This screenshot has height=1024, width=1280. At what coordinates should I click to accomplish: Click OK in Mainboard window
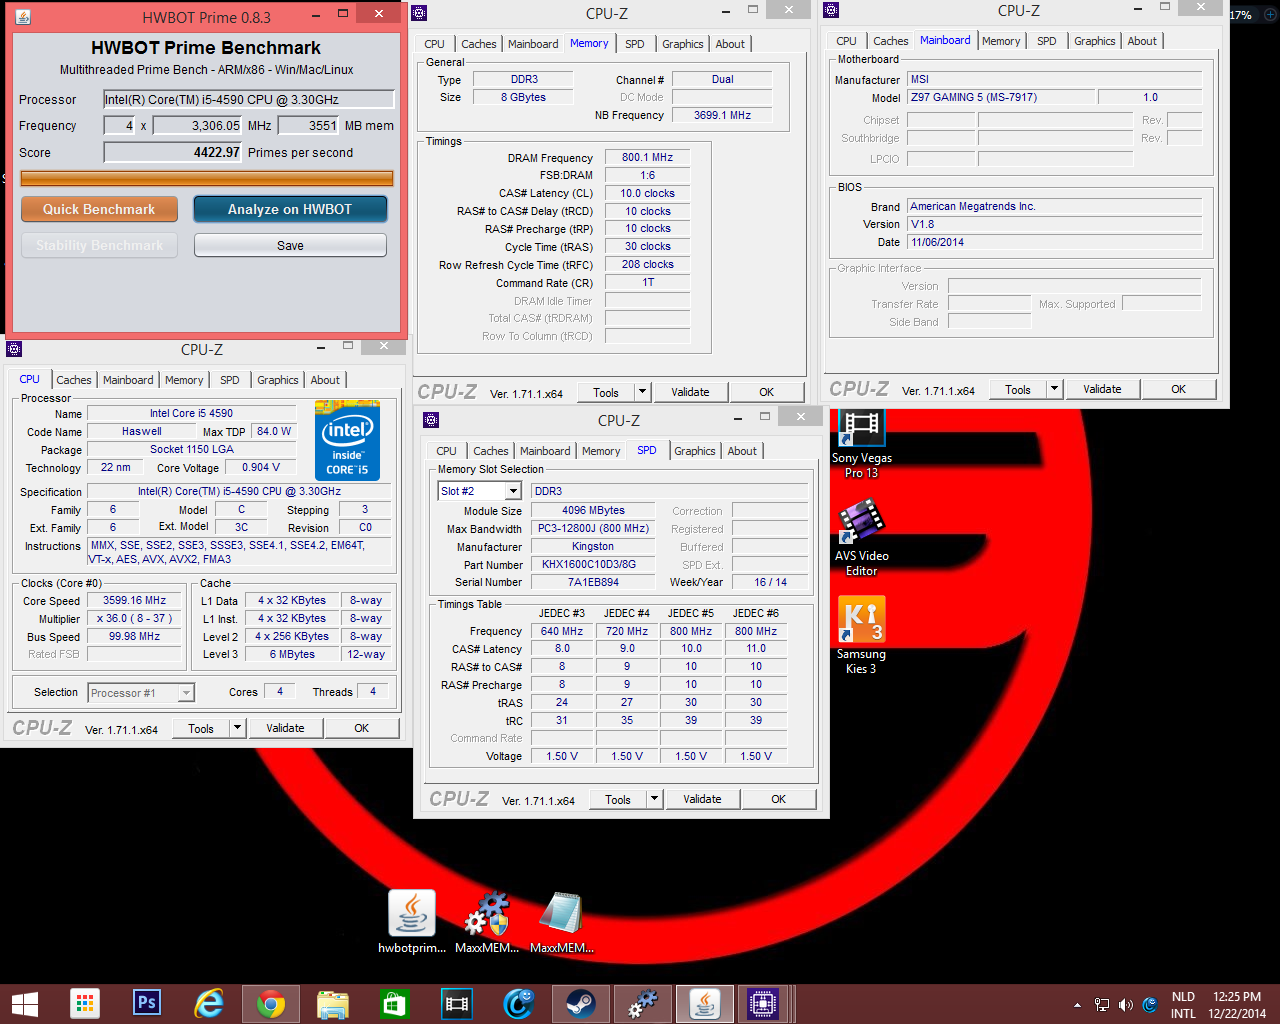1178,389
